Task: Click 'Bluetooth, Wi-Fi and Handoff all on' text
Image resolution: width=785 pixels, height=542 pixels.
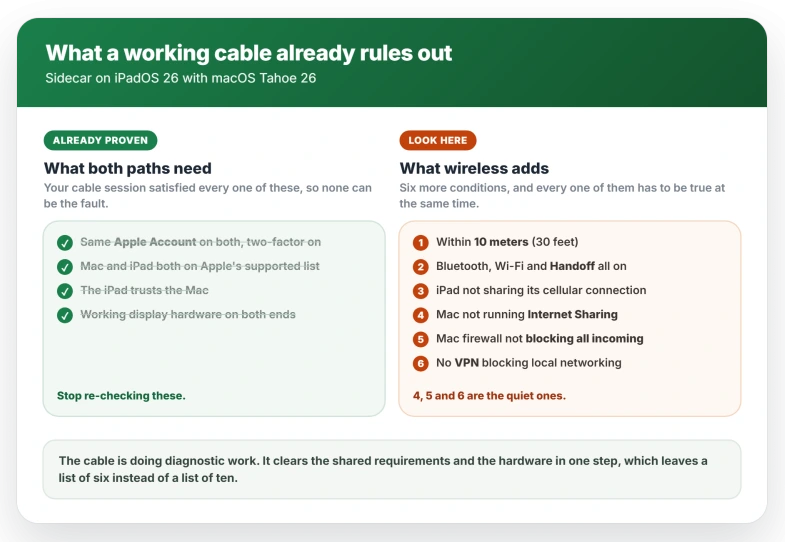Action: (x=531, y=266)
